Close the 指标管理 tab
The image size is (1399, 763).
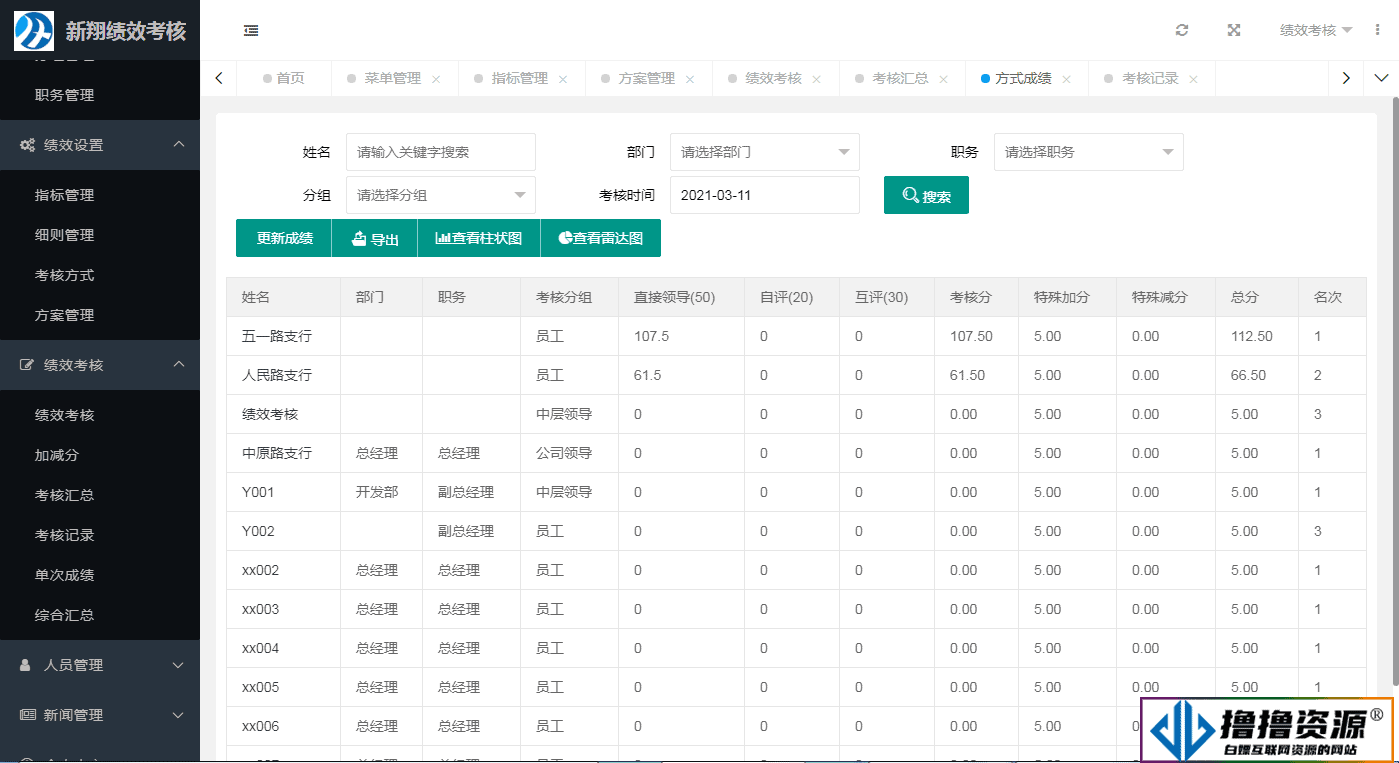(x=563, y=79)
